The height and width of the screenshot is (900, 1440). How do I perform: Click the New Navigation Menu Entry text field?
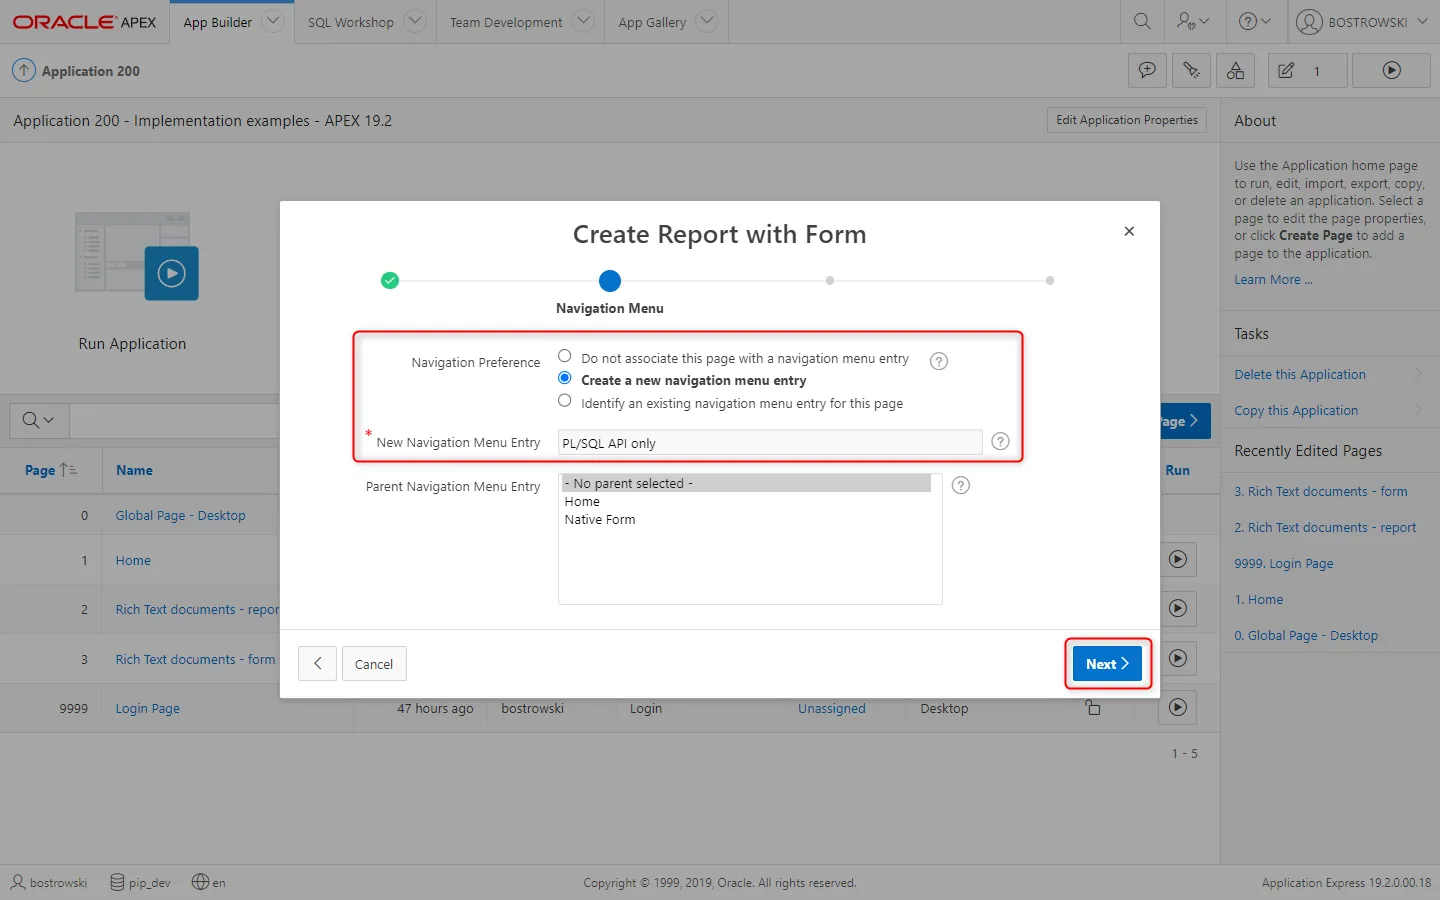(769, 443)
